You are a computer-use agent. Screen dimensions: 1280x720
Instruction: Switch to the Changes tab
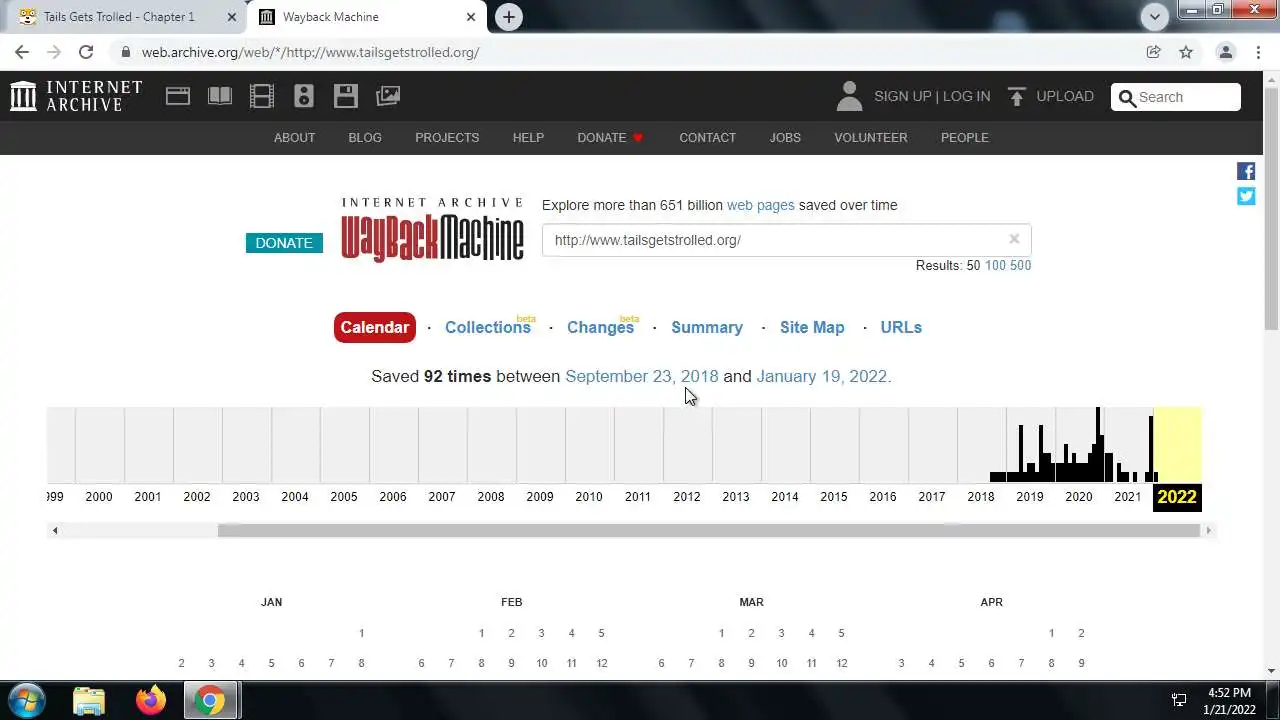pyautogui.click(x=600, y=327)
